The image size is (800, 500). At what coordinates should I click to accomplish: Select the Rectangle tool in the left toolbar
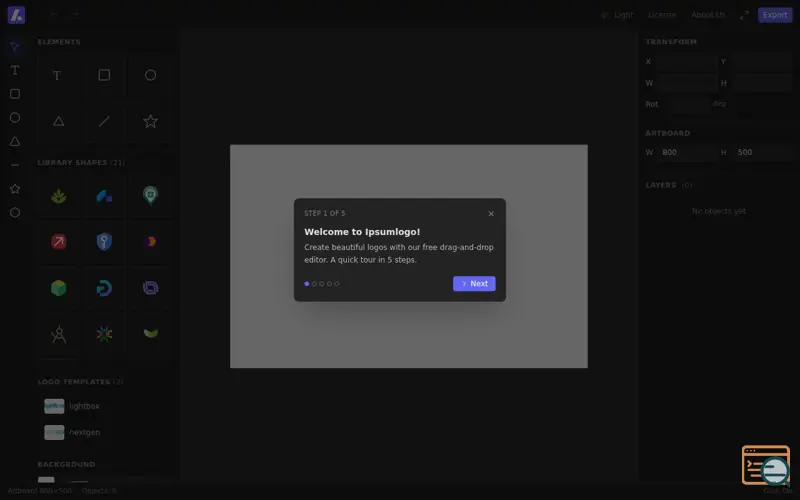coord(15,94)
